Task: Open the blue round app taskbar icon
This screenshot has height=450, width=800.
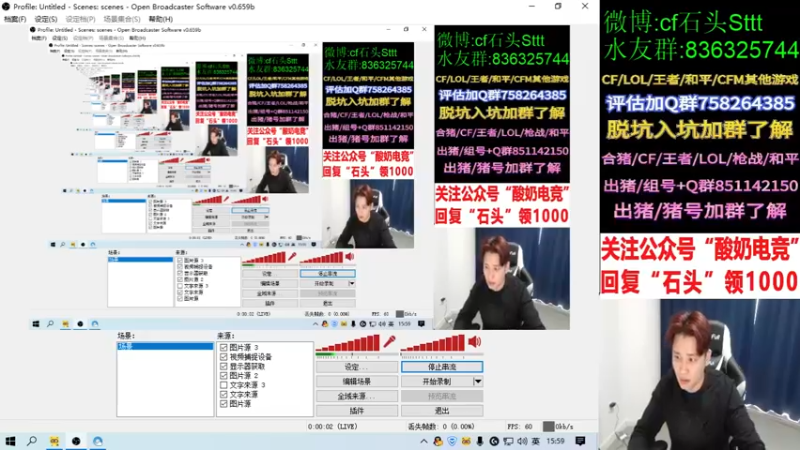Action: (x=97, y=441)
